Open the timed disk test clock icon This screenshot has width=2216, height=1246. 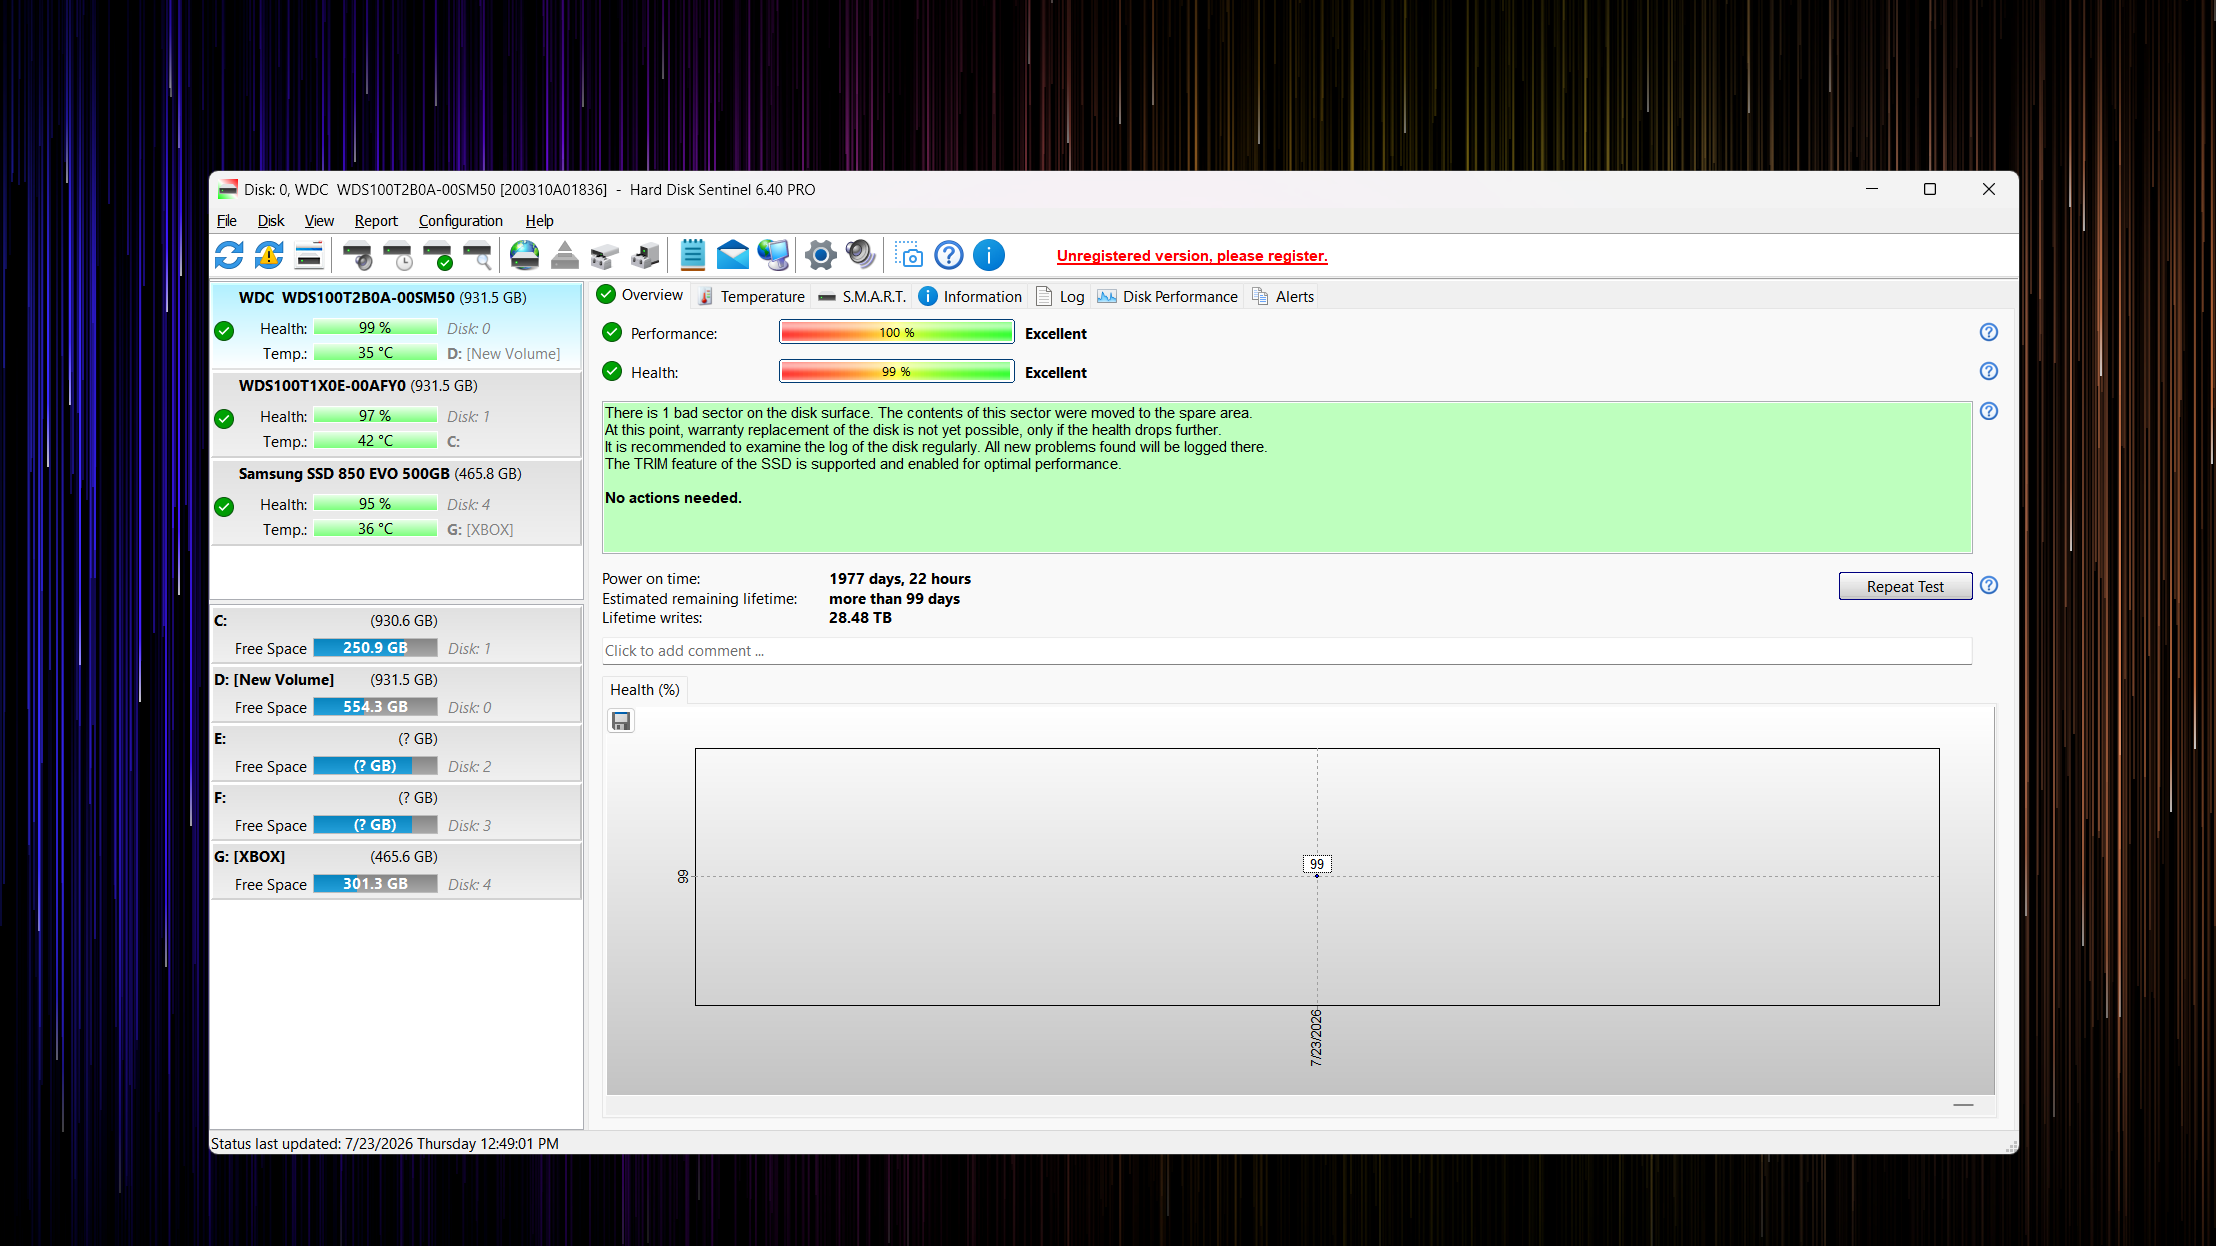coord(397,255)
